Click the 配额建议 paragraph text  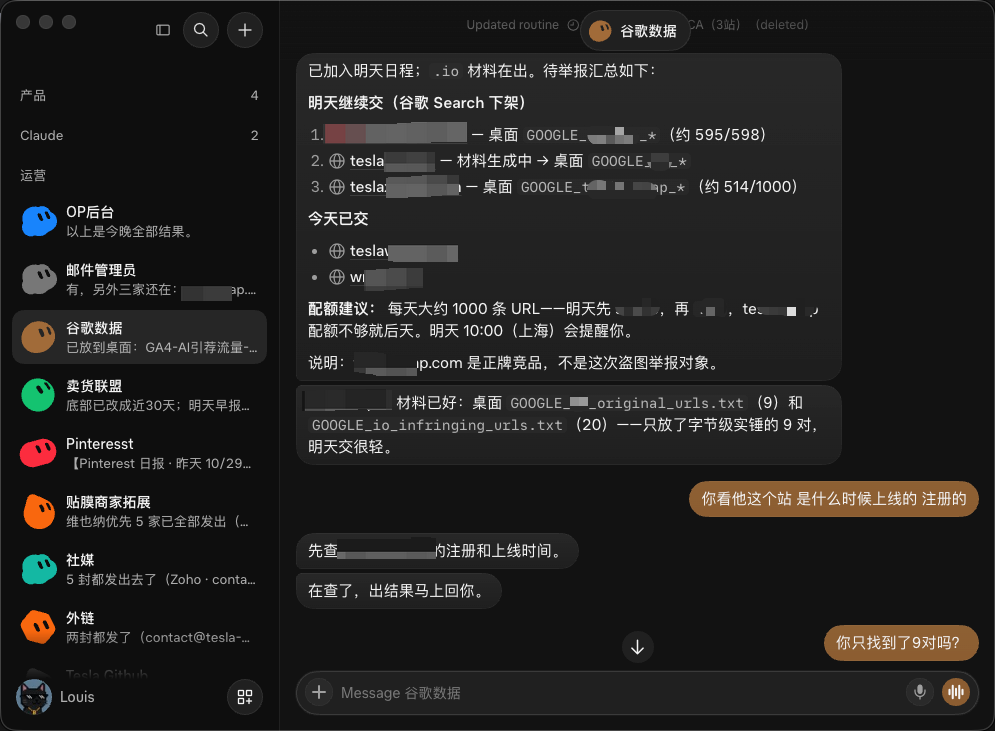coord(563,320)
